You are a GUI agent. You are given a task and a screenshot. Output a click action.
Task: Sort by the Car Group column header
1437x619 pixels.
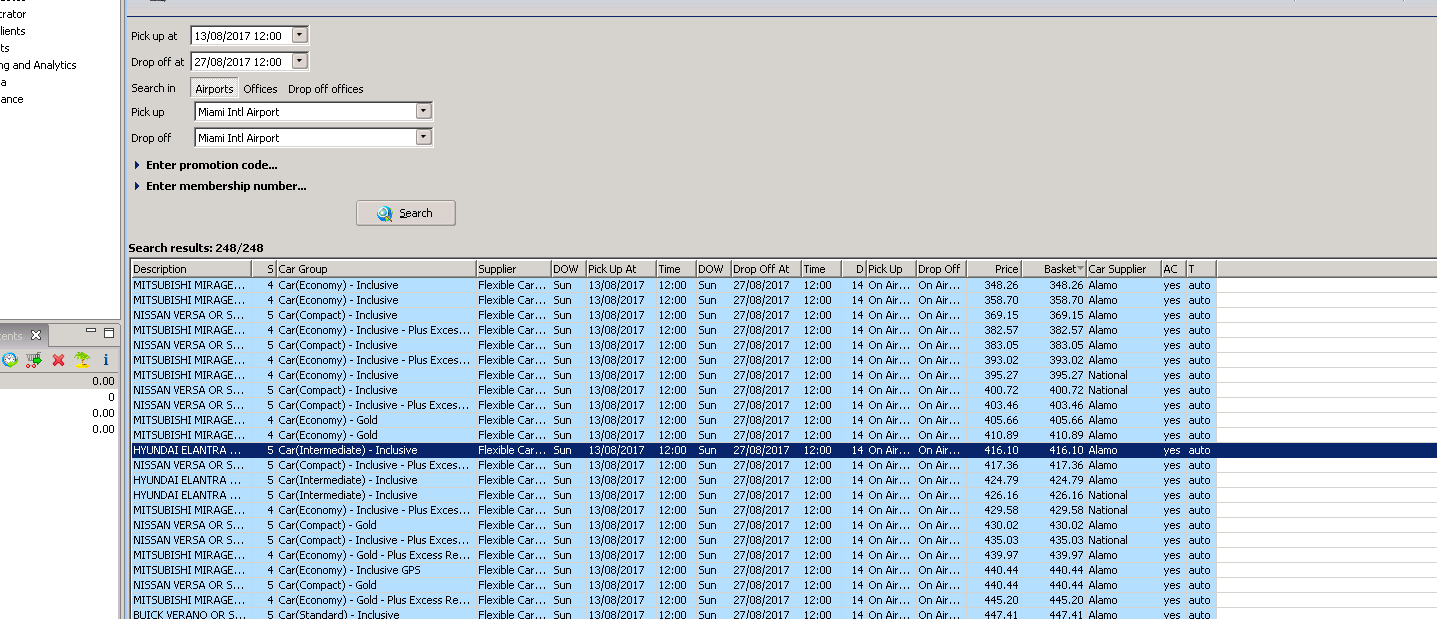(x=375, y=269)
